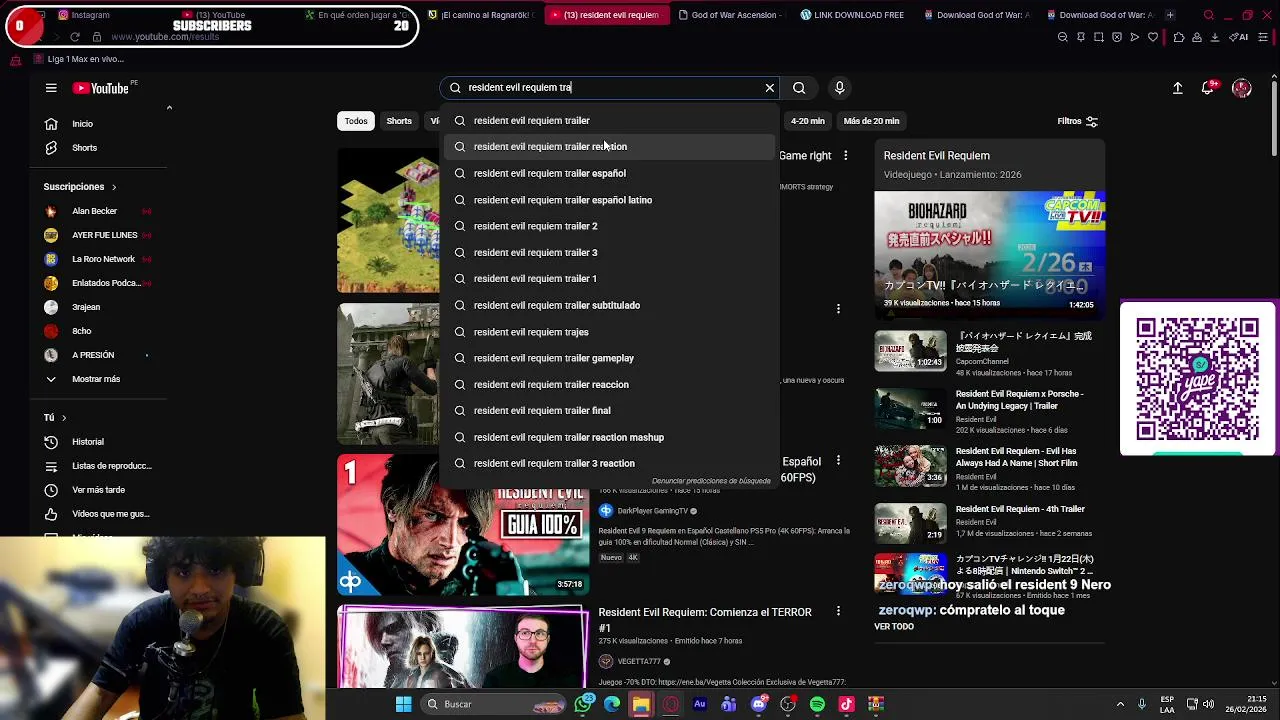
Task: Open GUIA 100% Resident Evil thumbnail
Action: tap(463, 525)
